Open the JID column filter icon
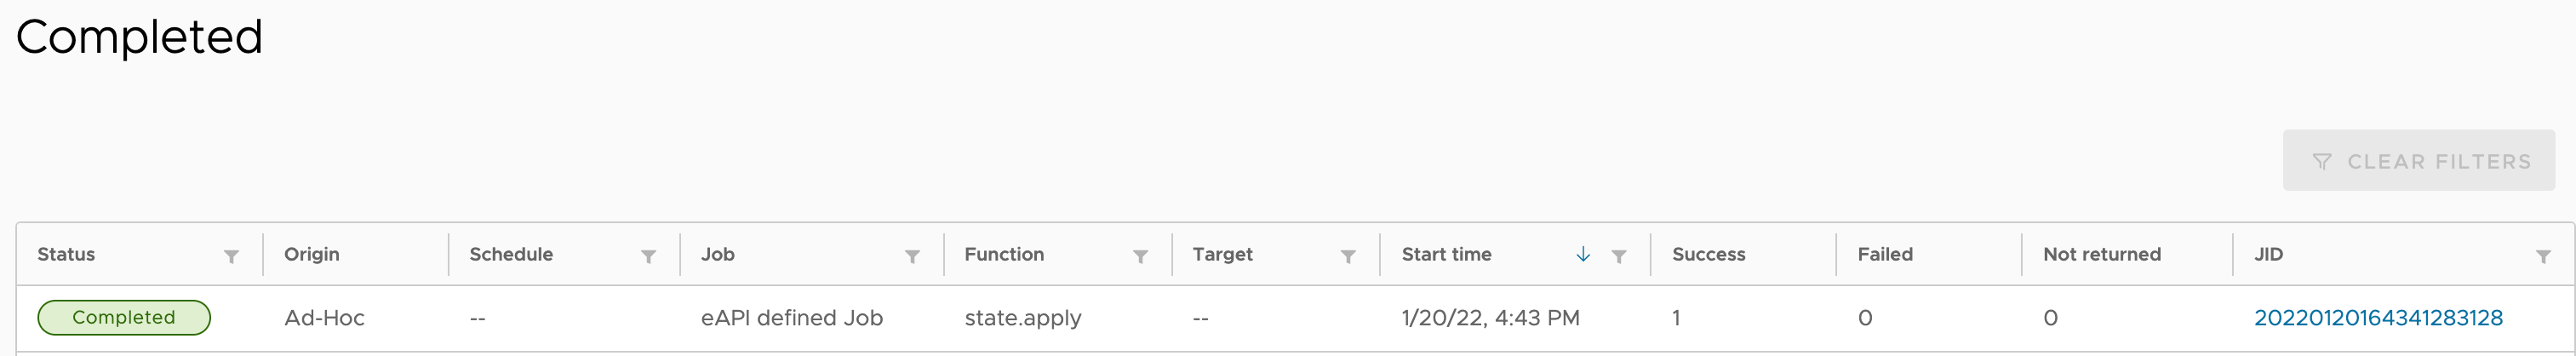This screenshot has height=356, width=2576. [x=2543, y=257]
